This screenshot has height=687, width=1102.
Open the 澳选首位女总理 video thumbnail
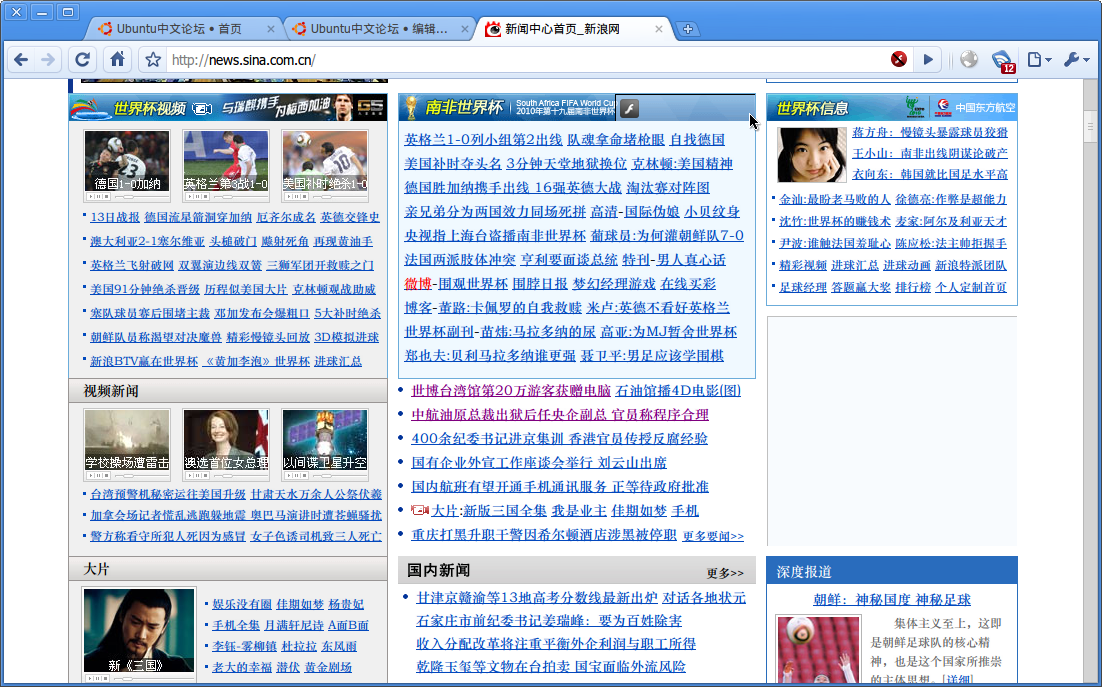(226, 440)
